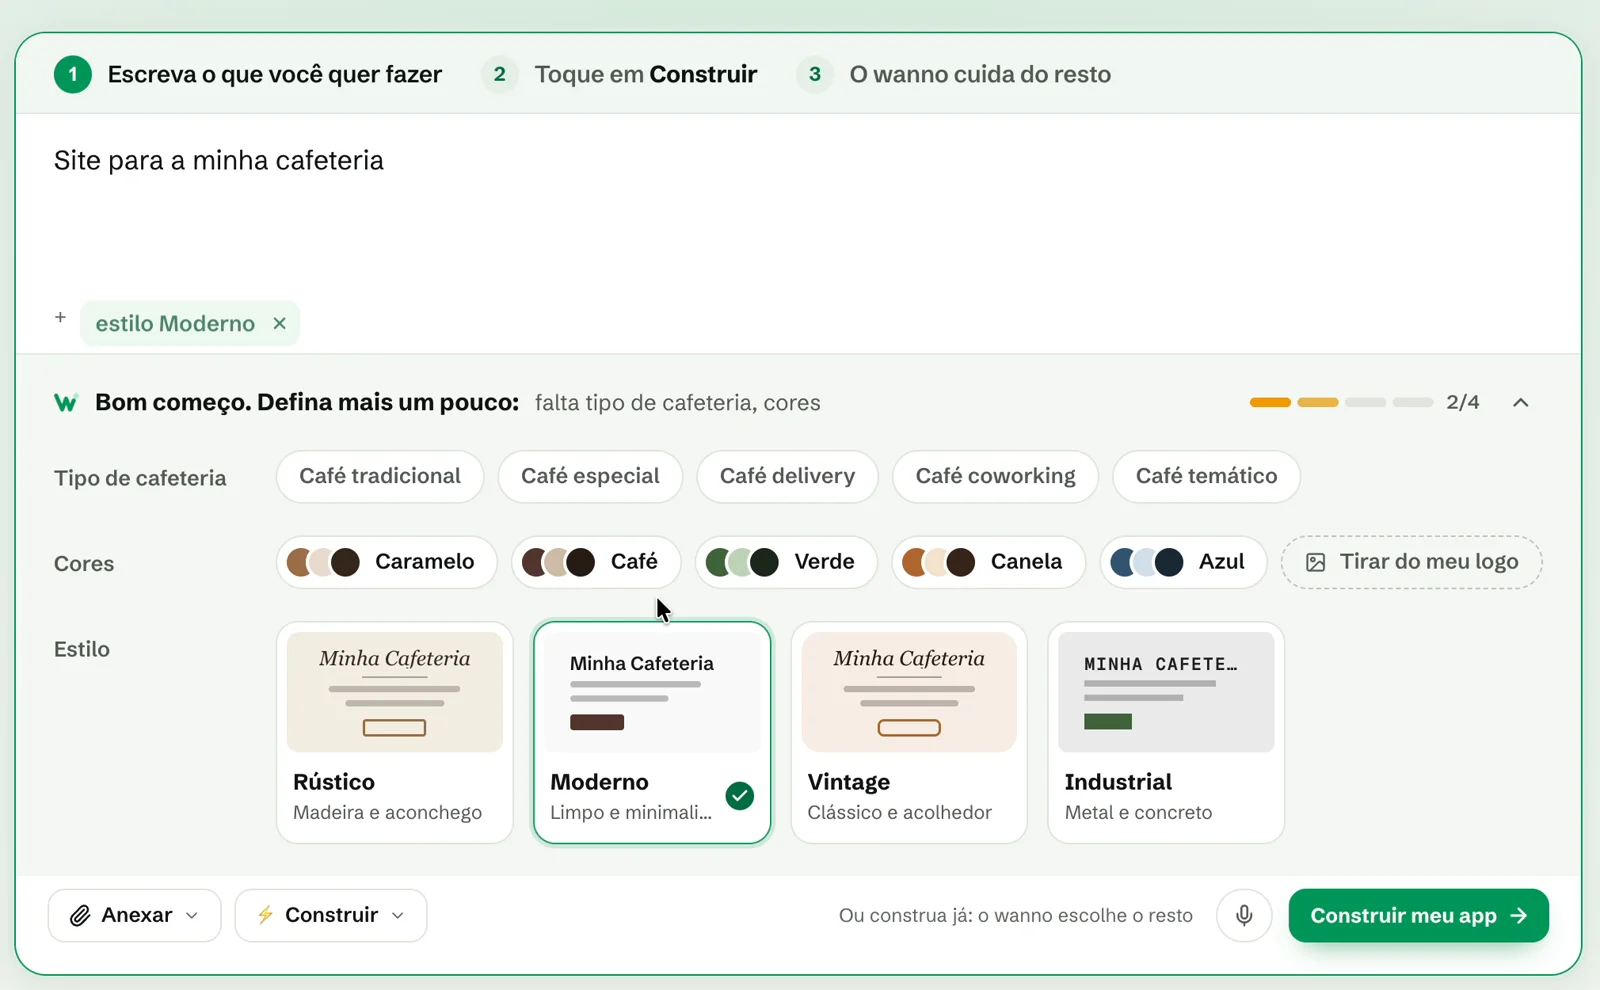Viewport: 1600px width, 990px height.
Task: Click step 3 O wanno cuida do resto
Action: coord(954,75)
